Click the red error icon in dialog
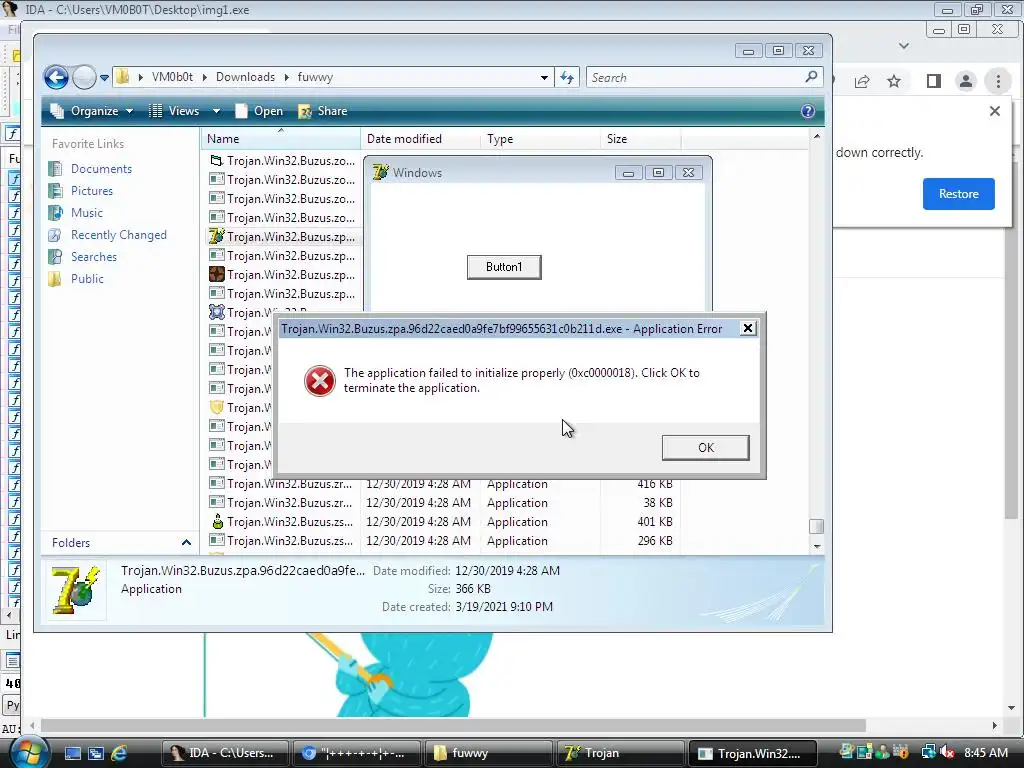The height and width of the screenshot is (768, 1024). [320, 381]
